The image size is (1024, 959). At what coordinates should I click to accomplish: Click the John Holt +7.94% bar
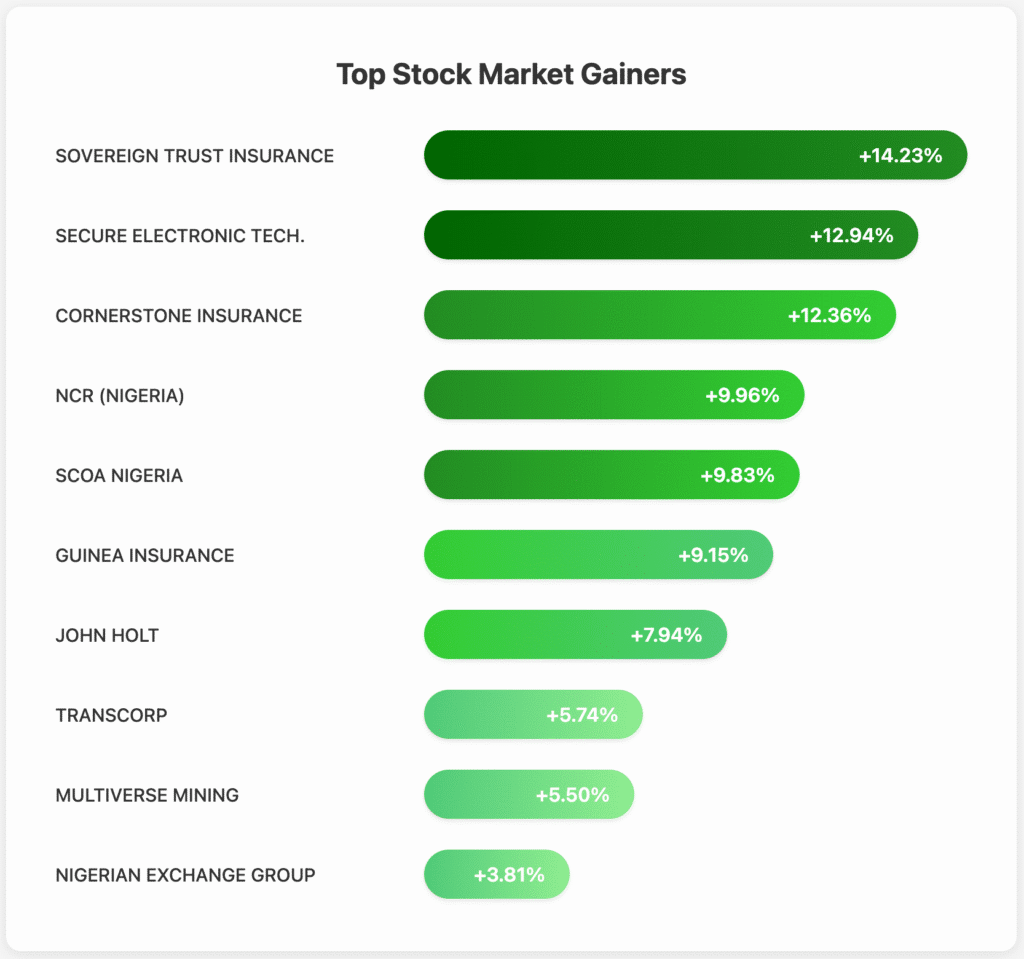pyautogui.click(x=575, y=635)
